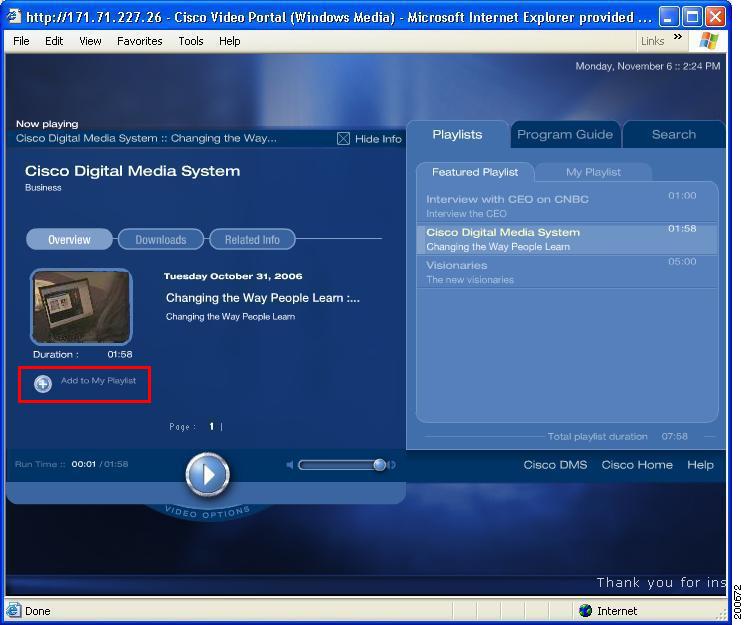Viewport: 745px width, 625px height.
Task: Click the Add to My Playlist label
Action: [98, 381]
